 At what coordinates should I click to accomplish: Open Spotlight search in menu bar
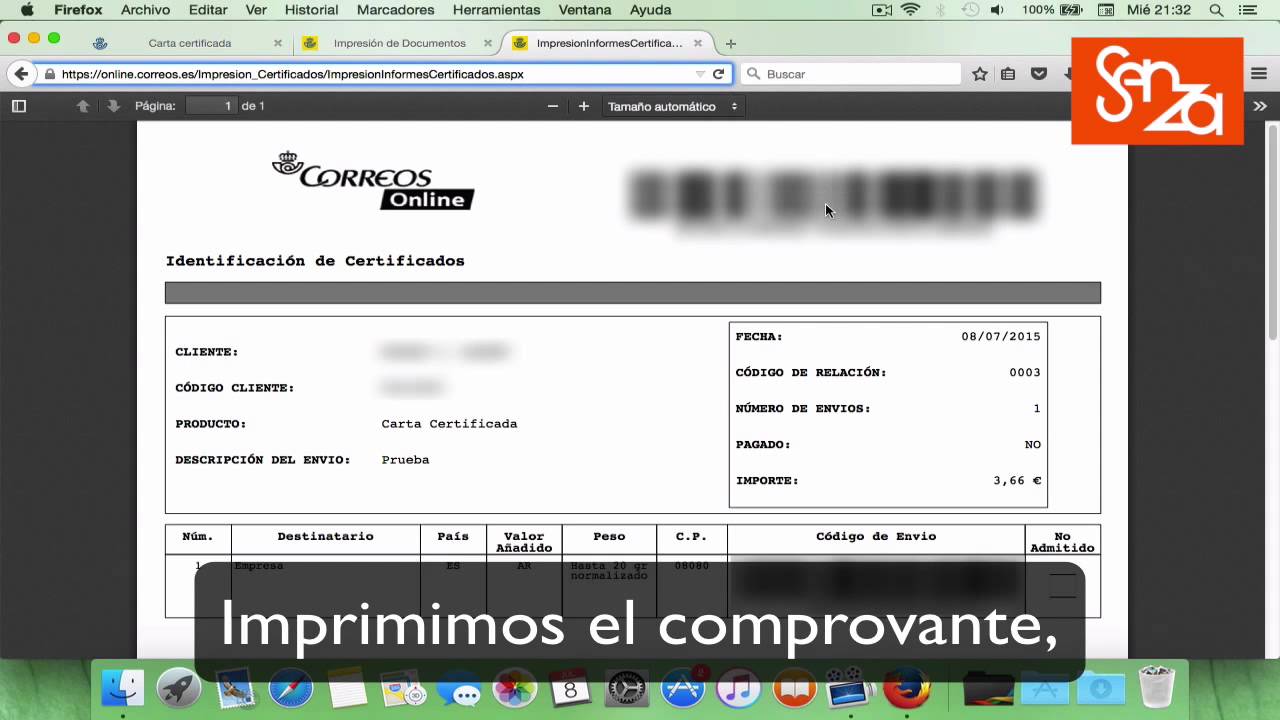[1216, 10]
